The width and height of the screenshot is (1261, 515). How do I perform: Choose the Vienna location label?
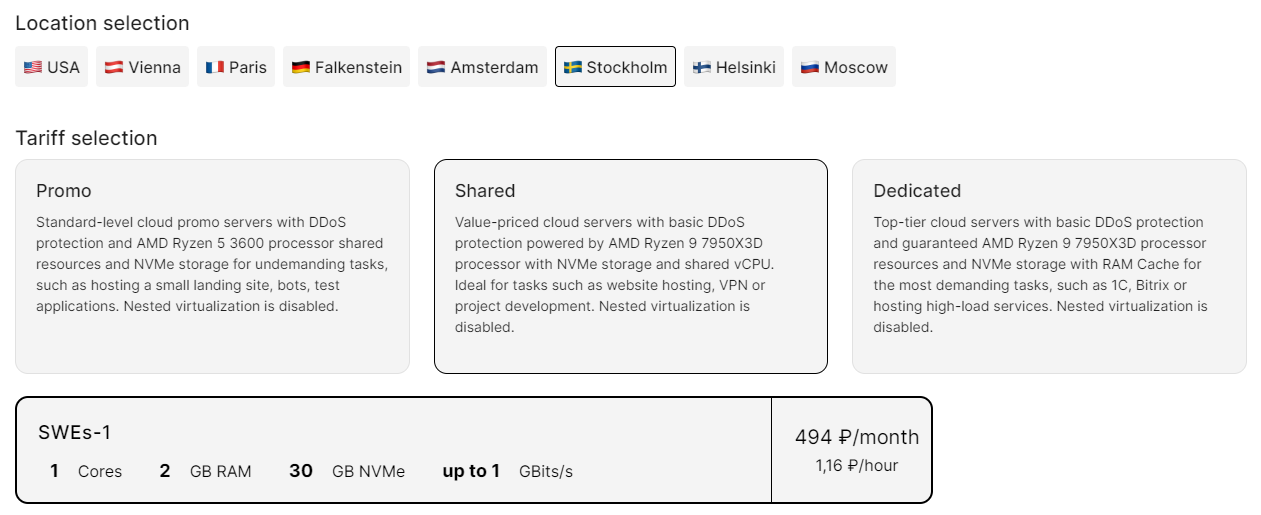[155, 68]
